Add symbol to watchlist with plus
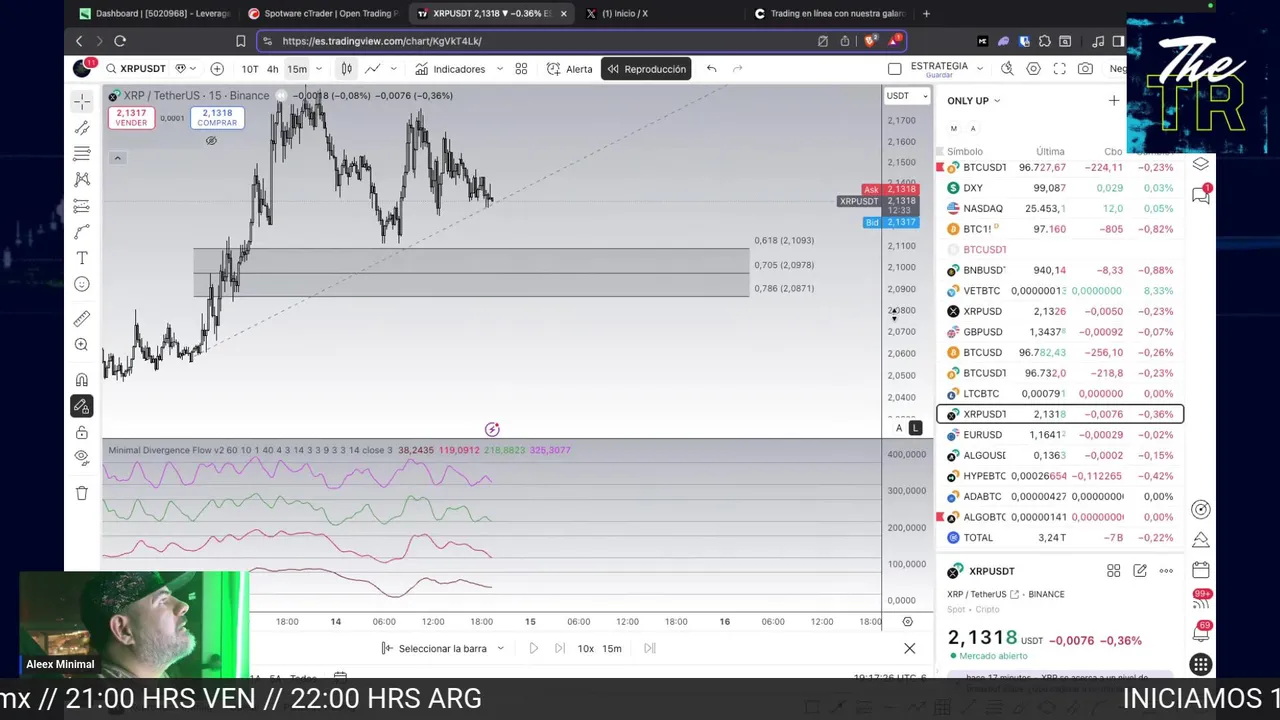Screen dimensions: 1280x720 [1113, 101]
